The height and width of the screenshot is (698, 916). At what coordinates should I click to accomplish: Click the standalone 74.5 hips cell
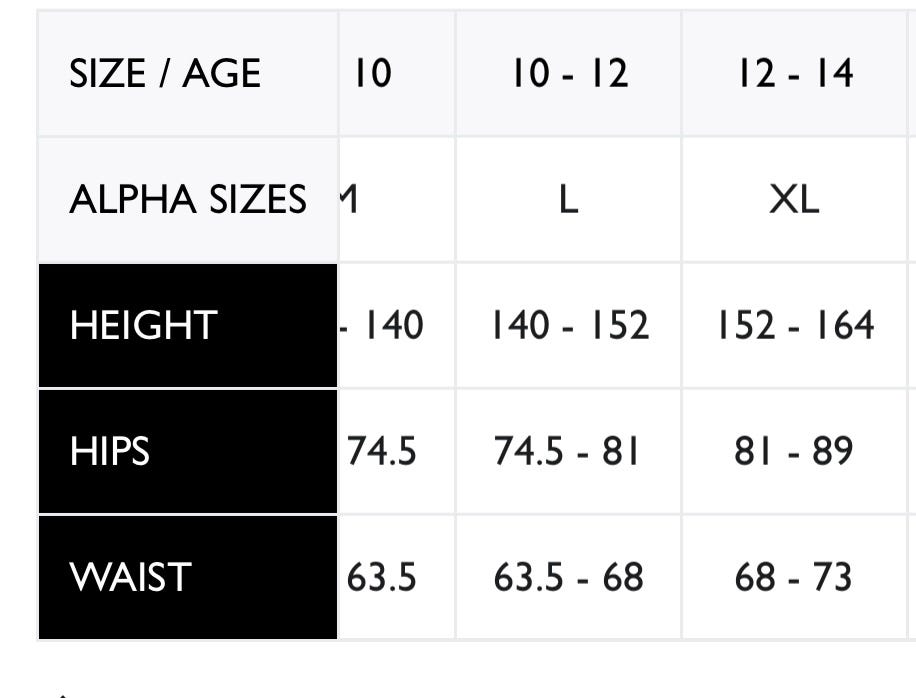point(382,452)
